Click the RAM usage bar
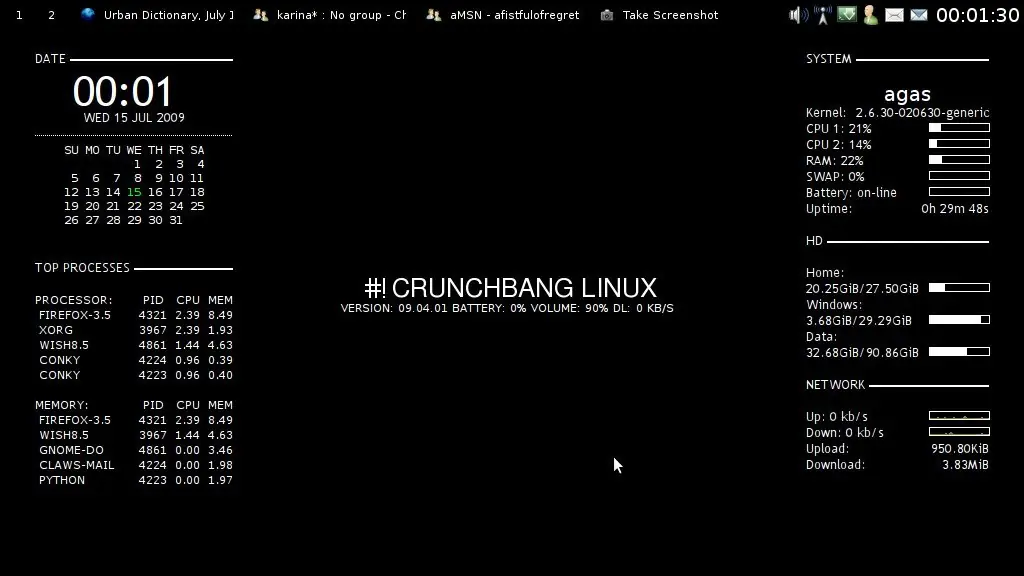The image size is (1024, 576). pyautogui.click(x=959, y=160)
